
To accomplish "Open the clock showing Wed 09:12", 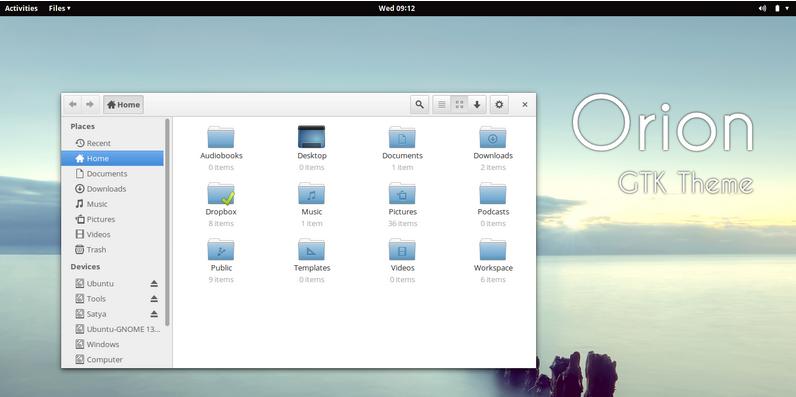I will (x=396, y=8).
